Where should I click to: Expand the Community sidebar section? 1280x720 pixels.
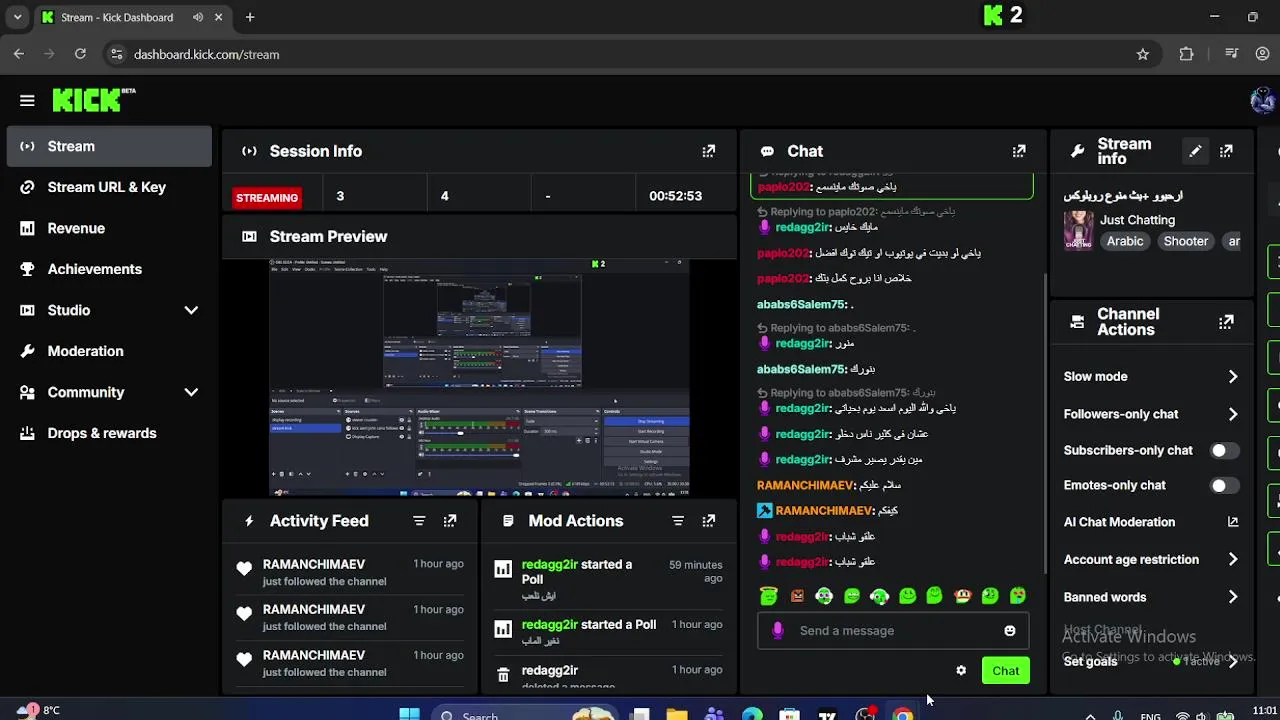click(x=191, y=392)
